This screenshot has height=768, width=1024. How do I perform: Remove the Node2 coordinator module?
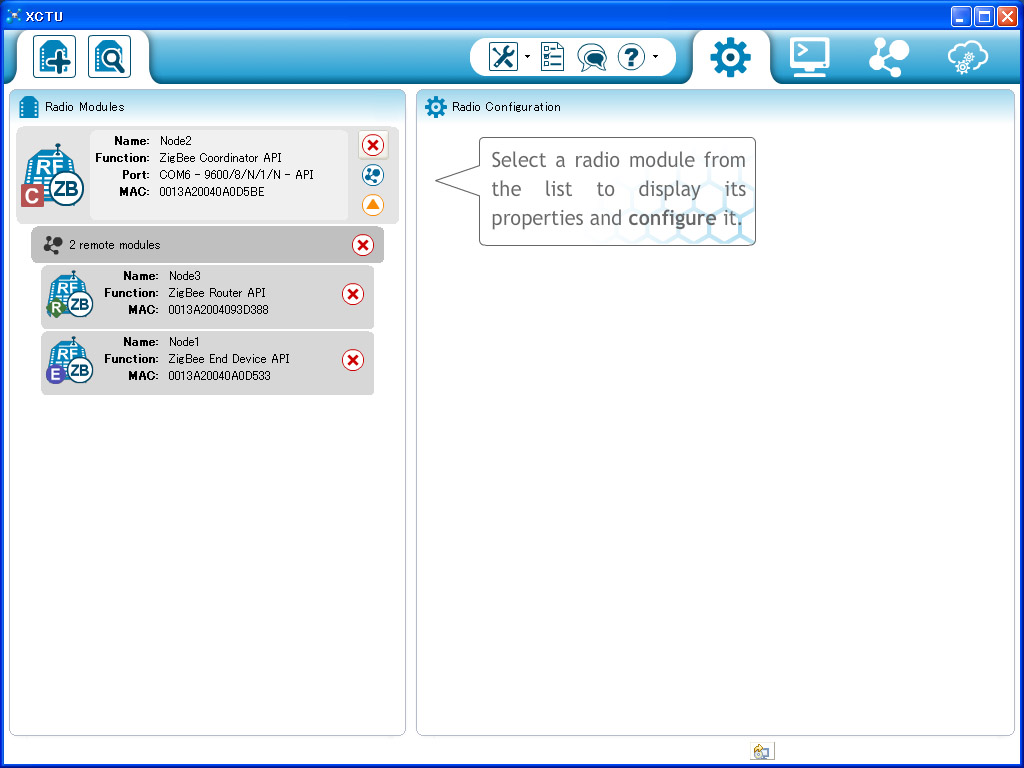coord(373,145)
